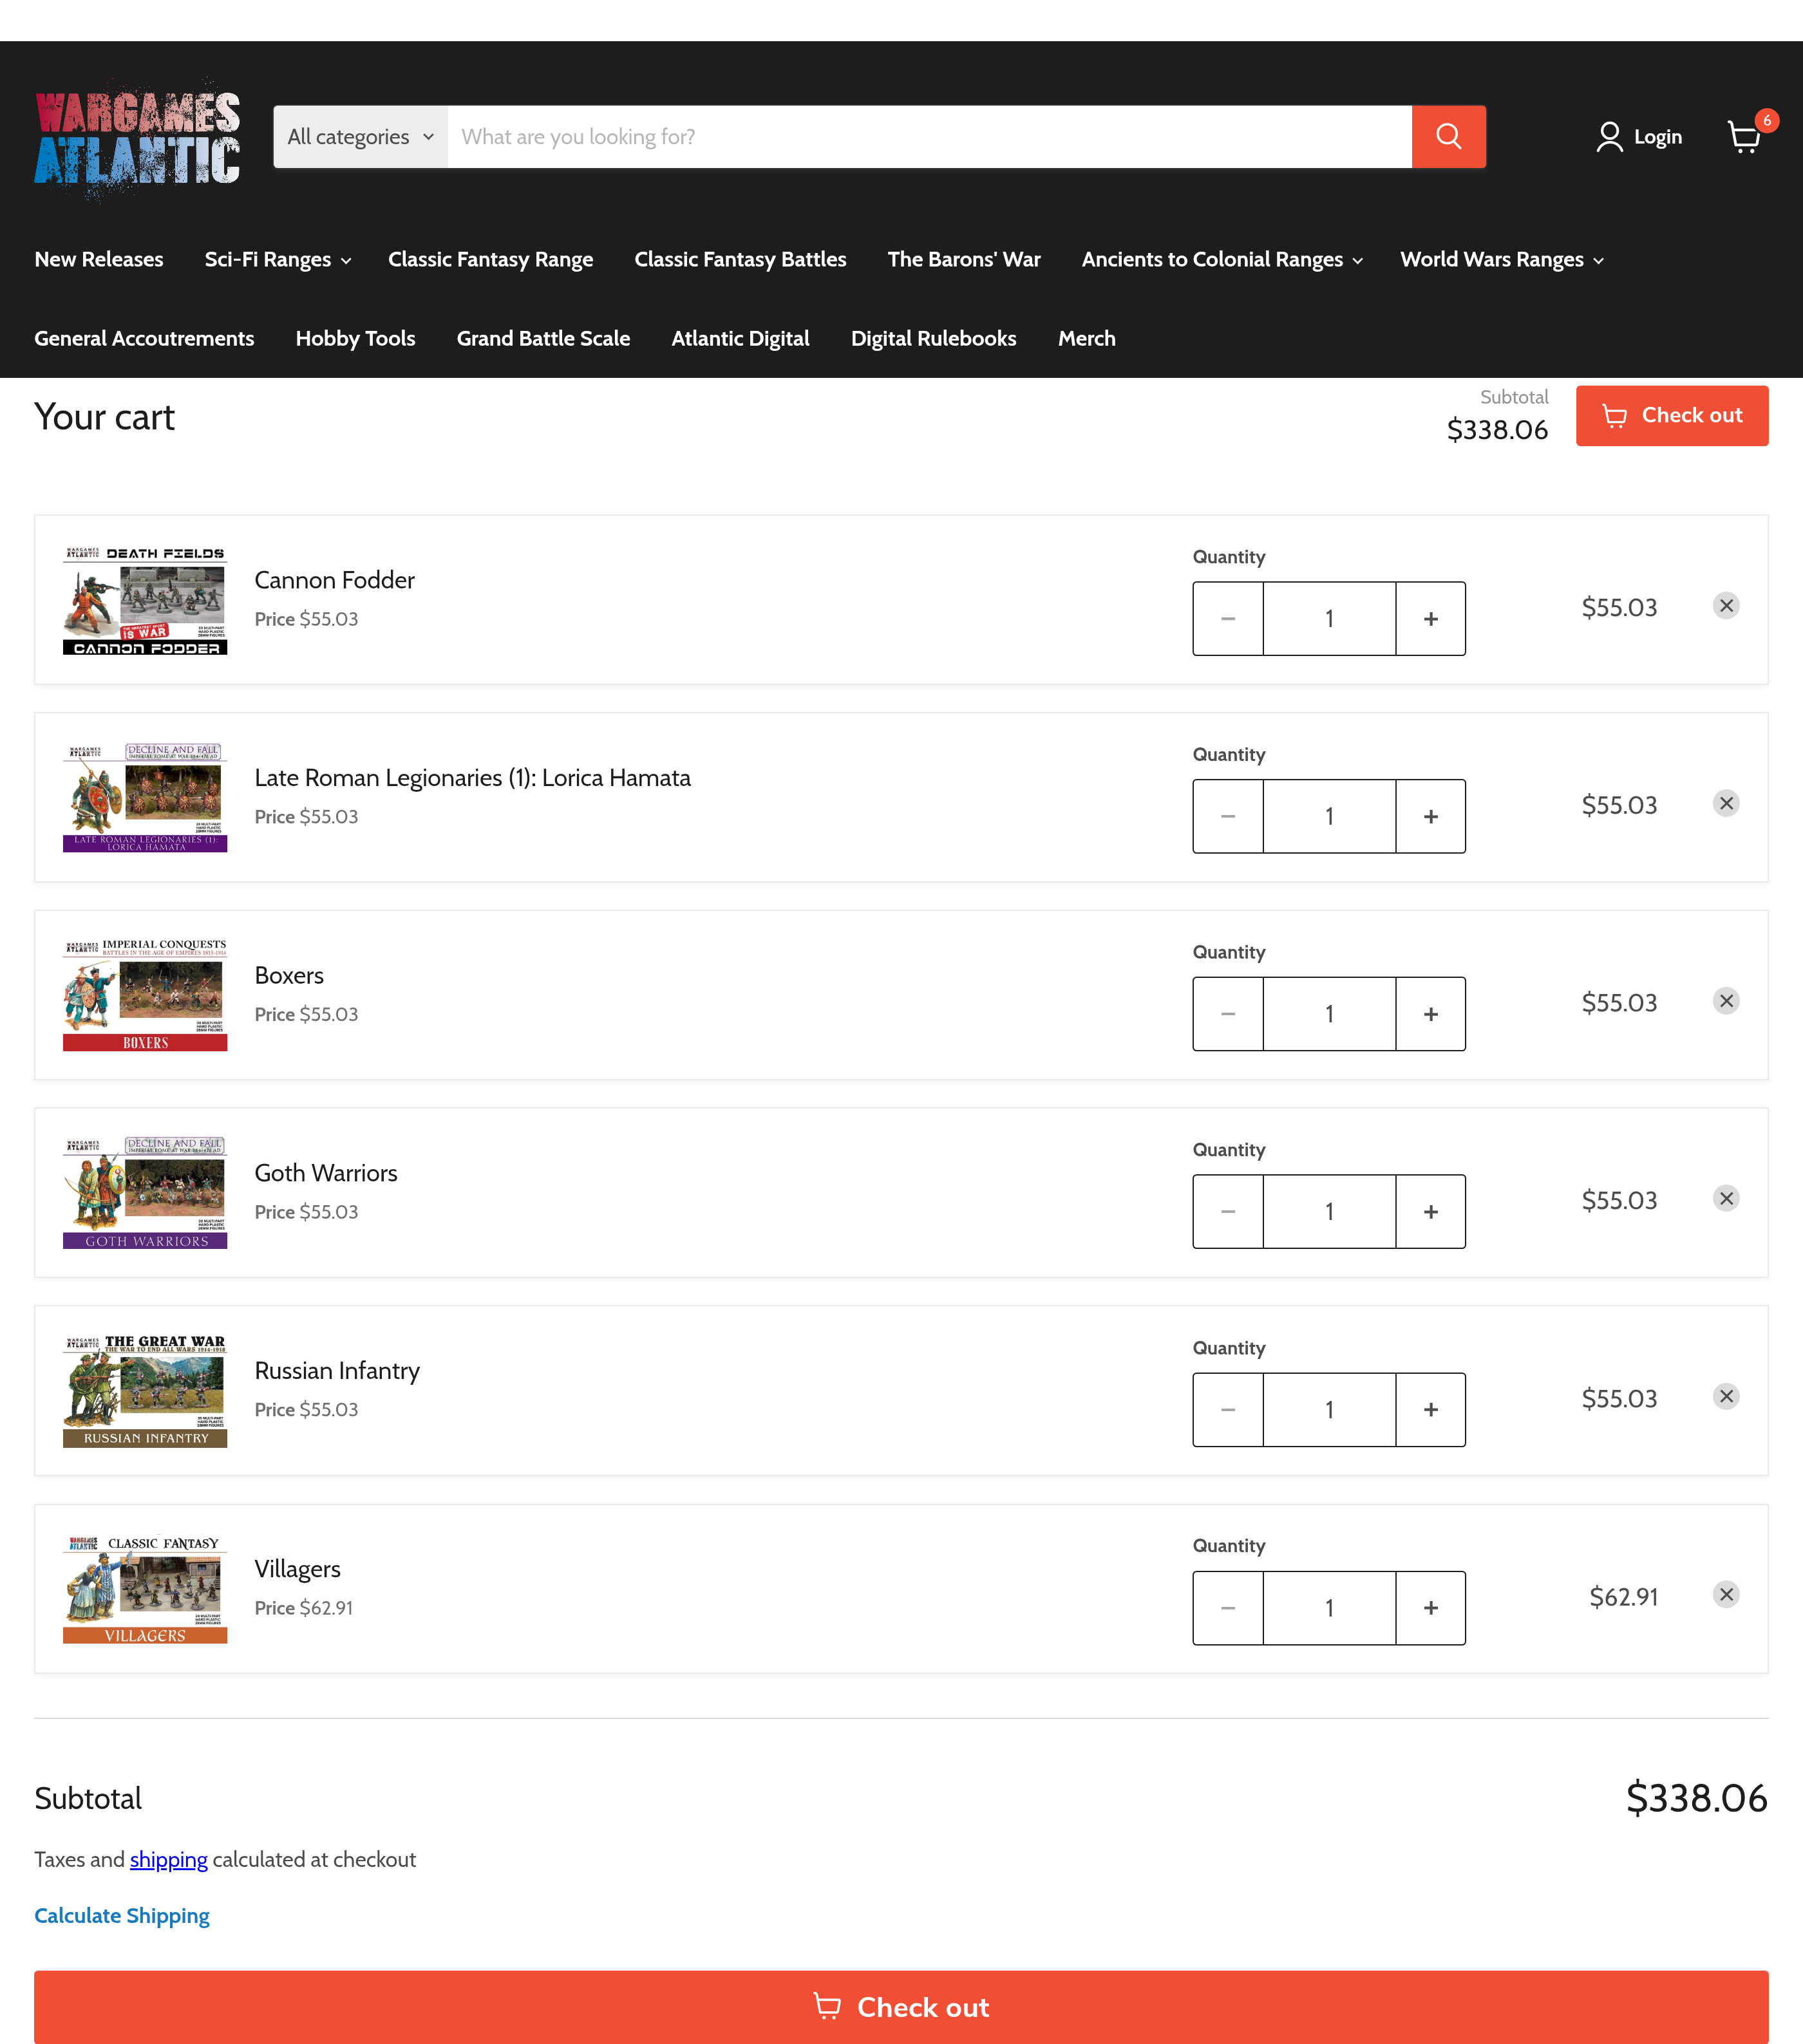Screen dimensions: 1803x2044
Task: Increase Villagers quantity with plus
Action: pyautogui.click(x=1430, y=1608)
